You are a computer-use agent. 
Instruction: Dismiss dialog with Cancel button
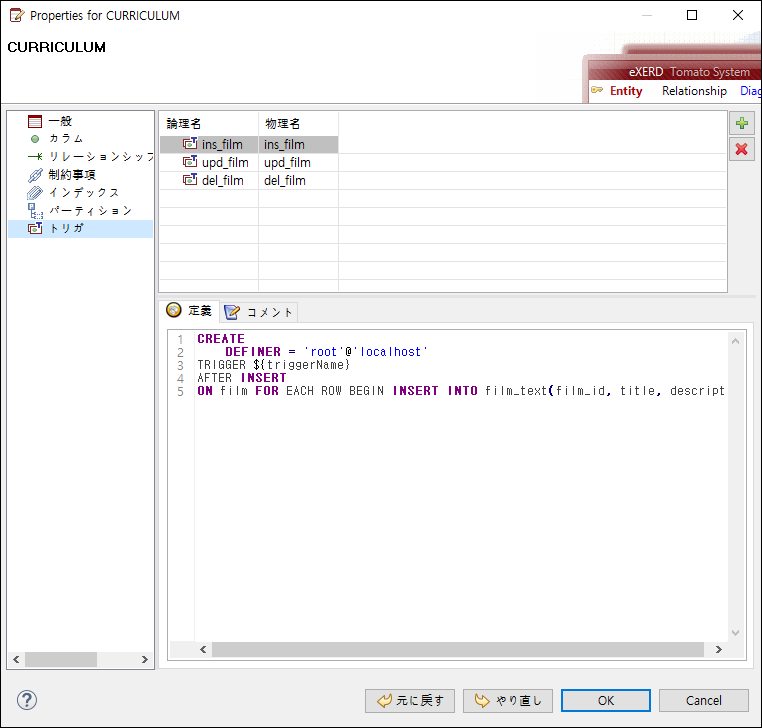(704, 701)
